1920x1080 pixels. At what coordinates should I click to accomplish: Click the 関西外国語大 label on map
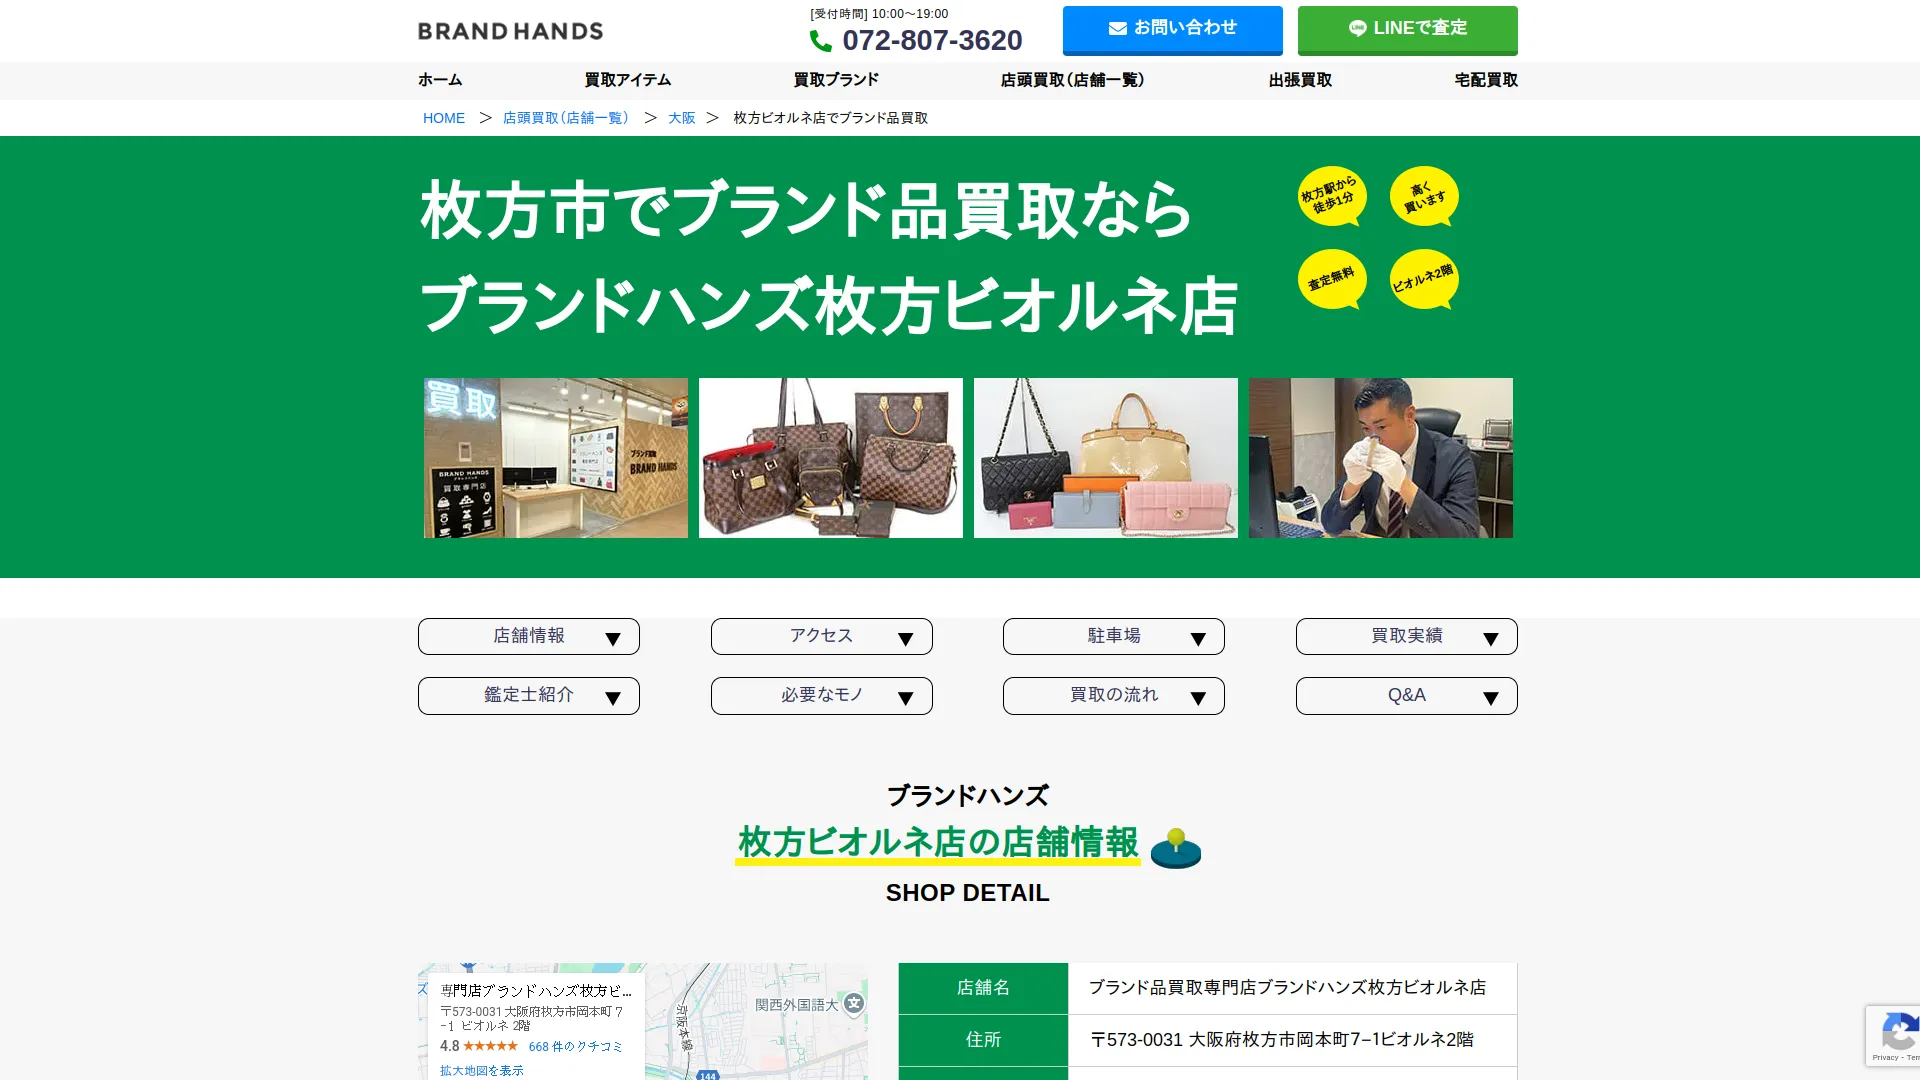pos(796,1005)
